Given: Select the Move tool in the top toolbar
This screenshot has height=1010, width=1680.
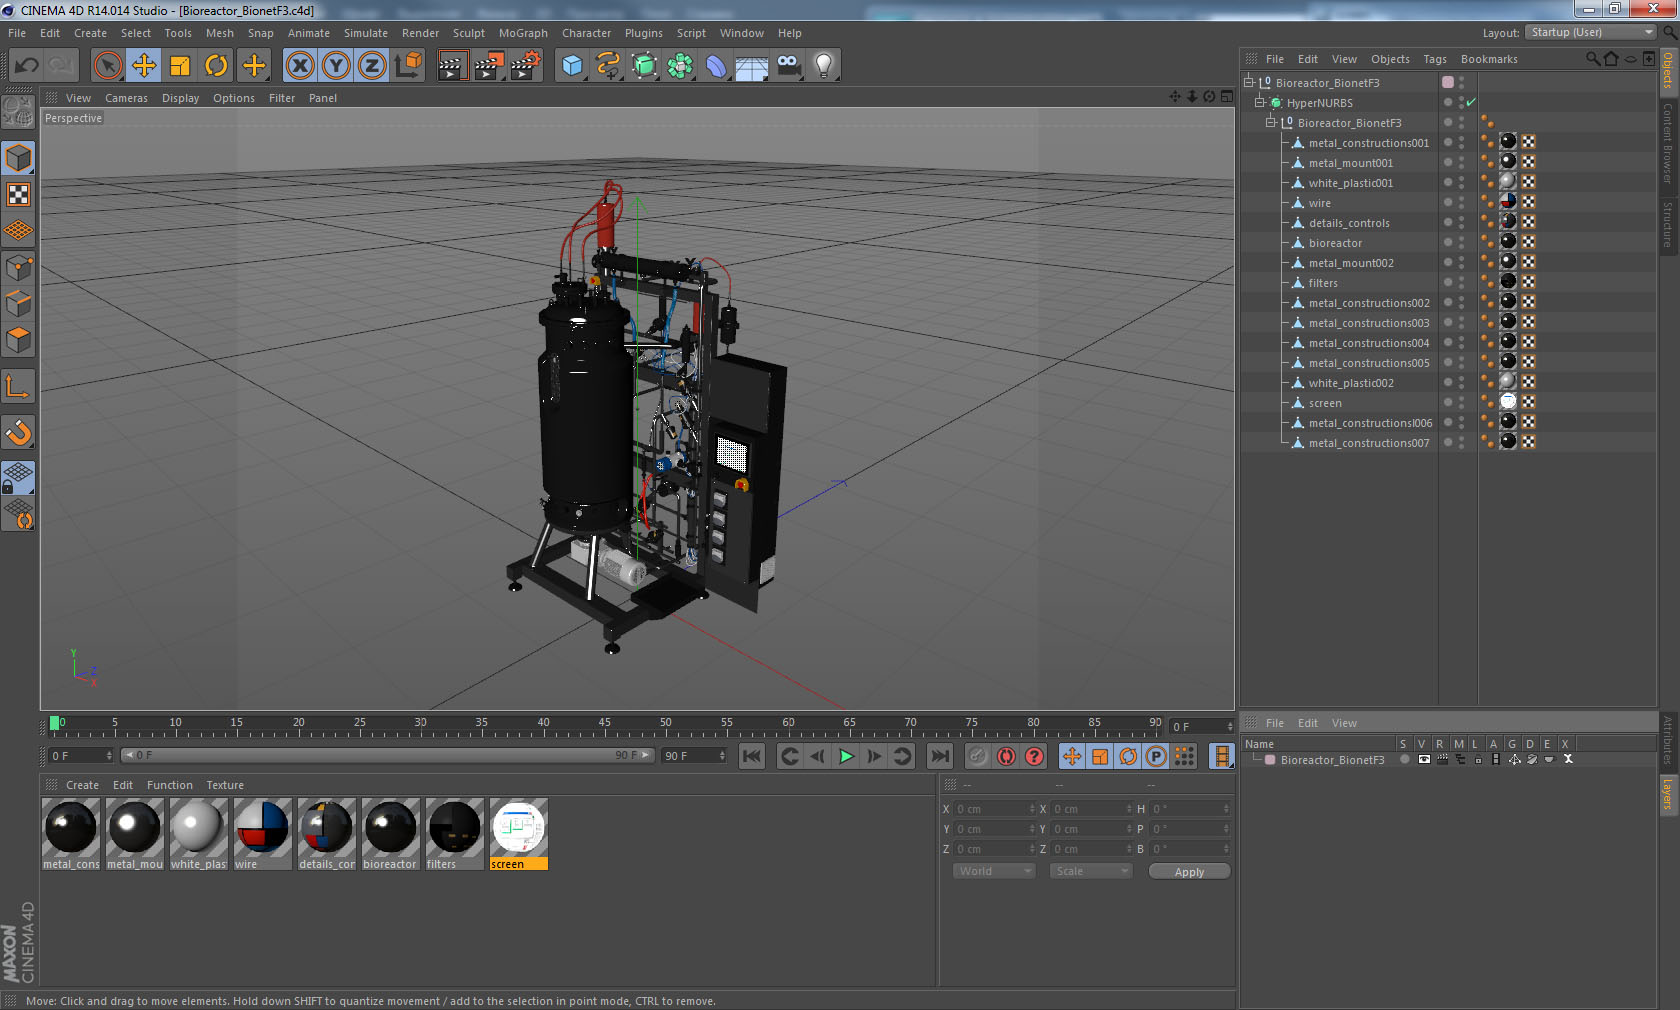Looking at the screenshot, I should (144, 66).
